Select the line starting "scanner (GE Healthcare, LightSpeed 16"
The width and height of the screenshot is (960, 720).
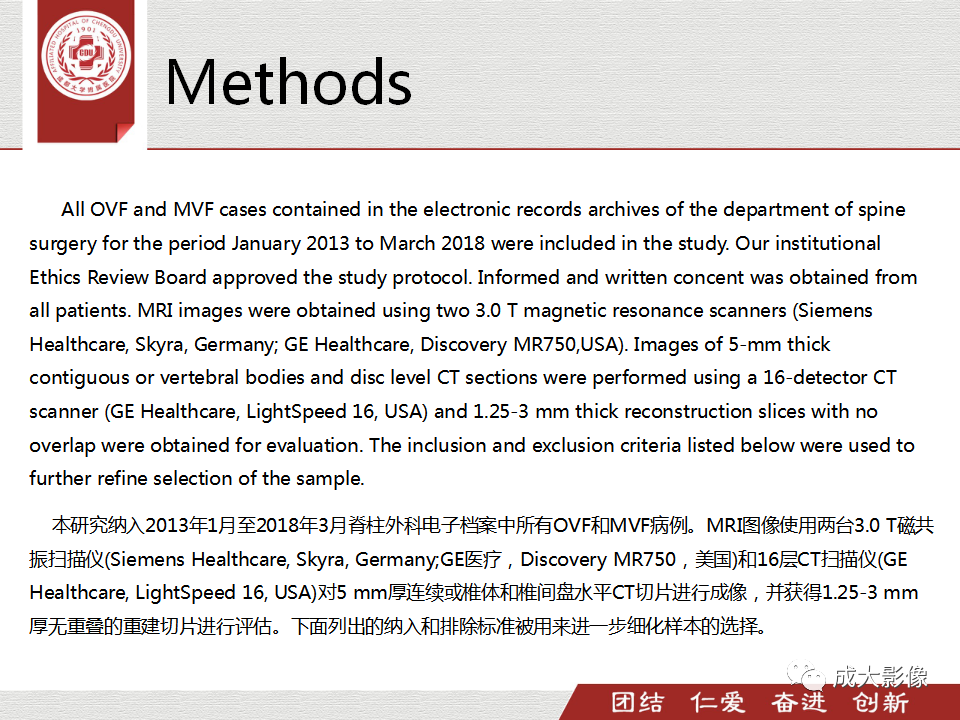(x=454, y=412)
